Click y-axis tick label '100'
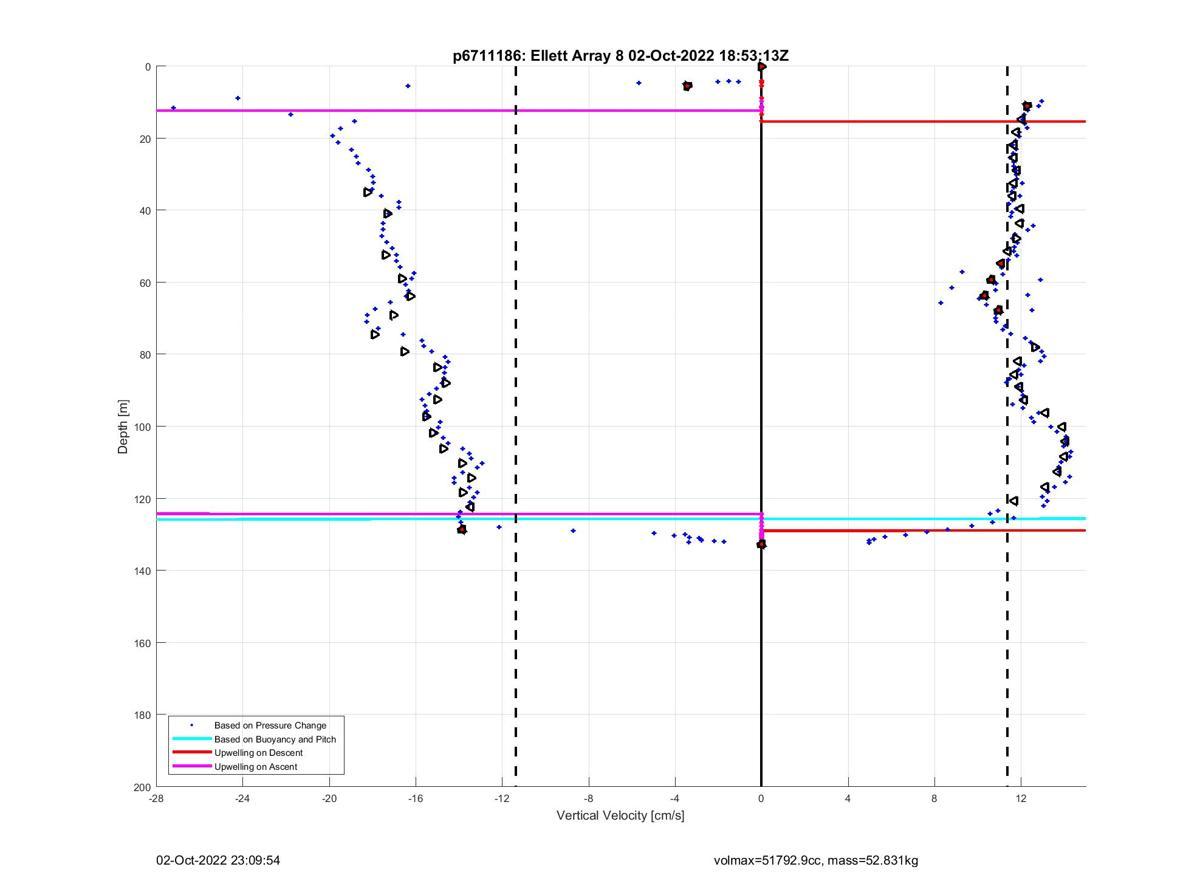The image size is (1200, 885). tap(142, 427)
